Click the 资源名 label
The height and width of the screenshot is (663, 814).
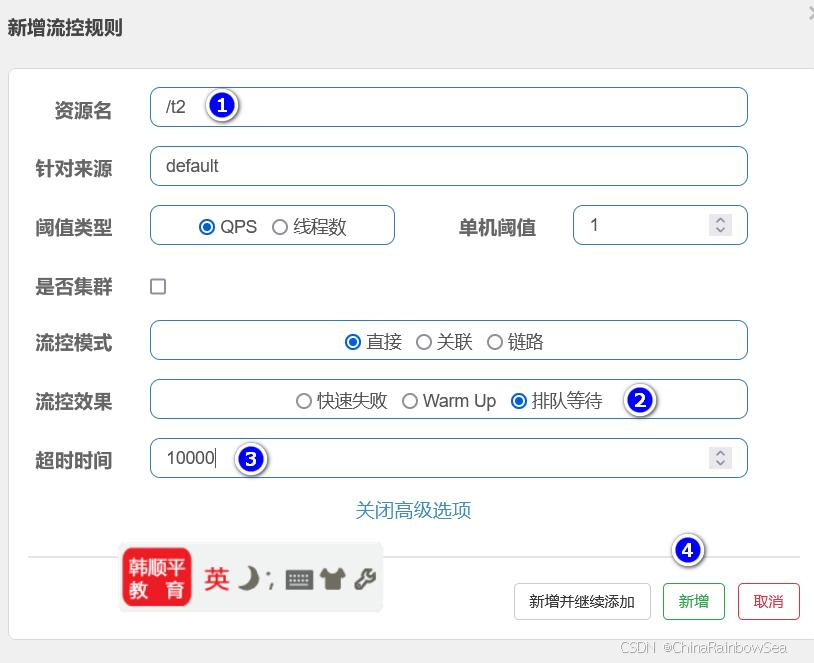coord(83,111)
